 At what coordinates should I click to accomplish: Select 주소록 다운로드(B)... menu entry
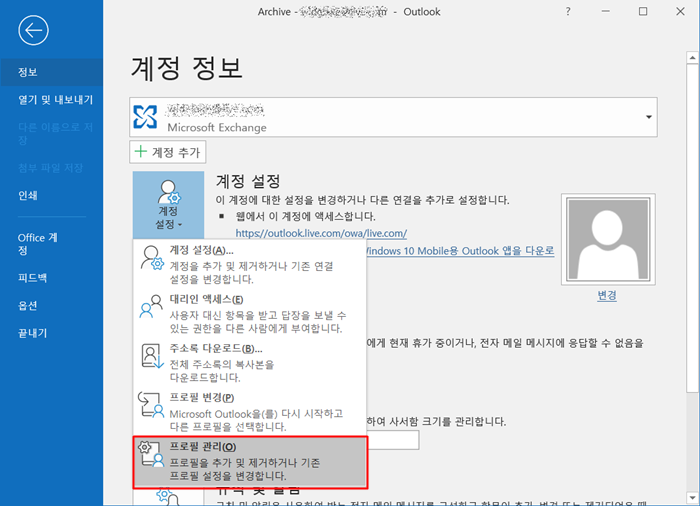tap(250, 362)
